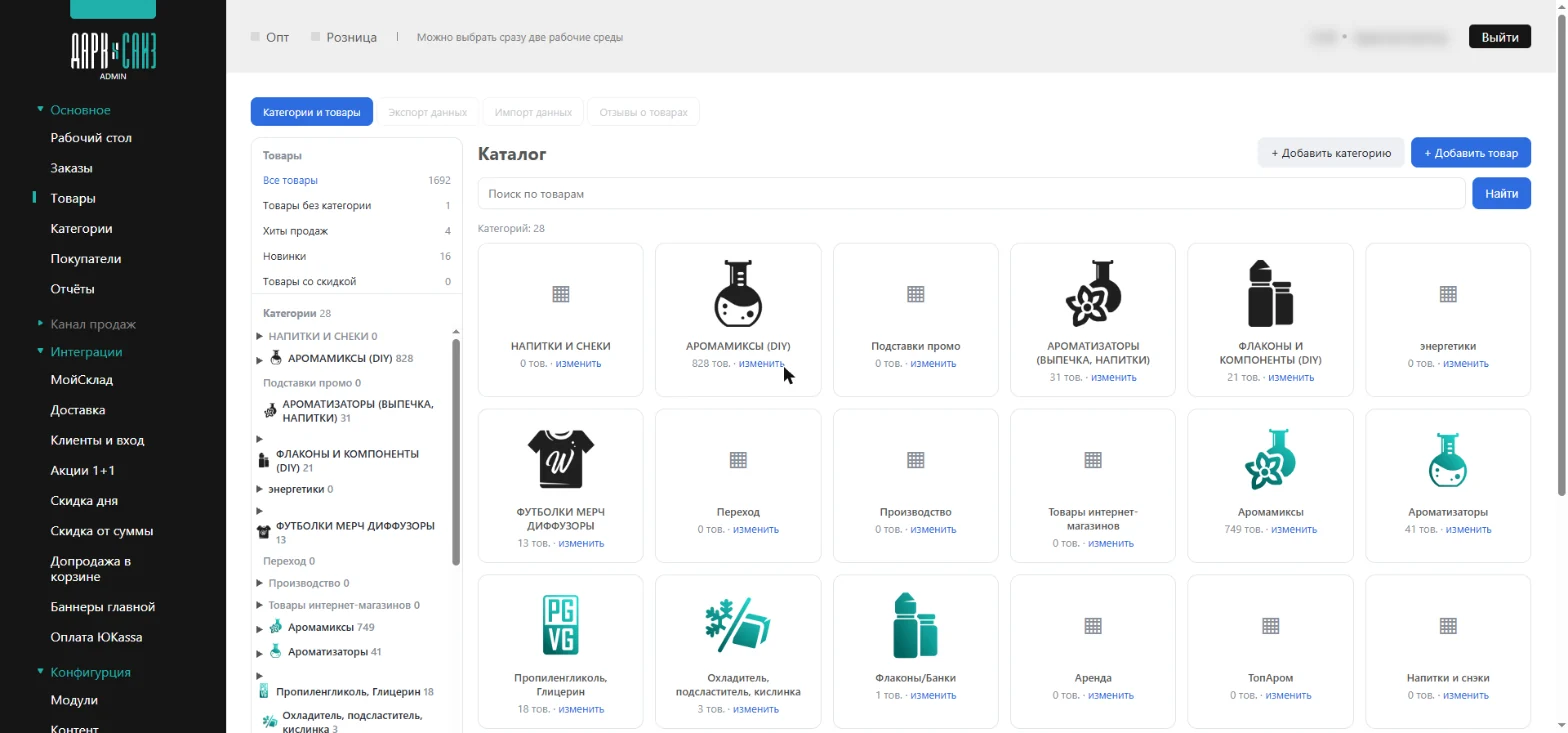Log out with the Выйти button
Image resolution: width=1568 pixels, height=733 pixels.
[1500, 37]
